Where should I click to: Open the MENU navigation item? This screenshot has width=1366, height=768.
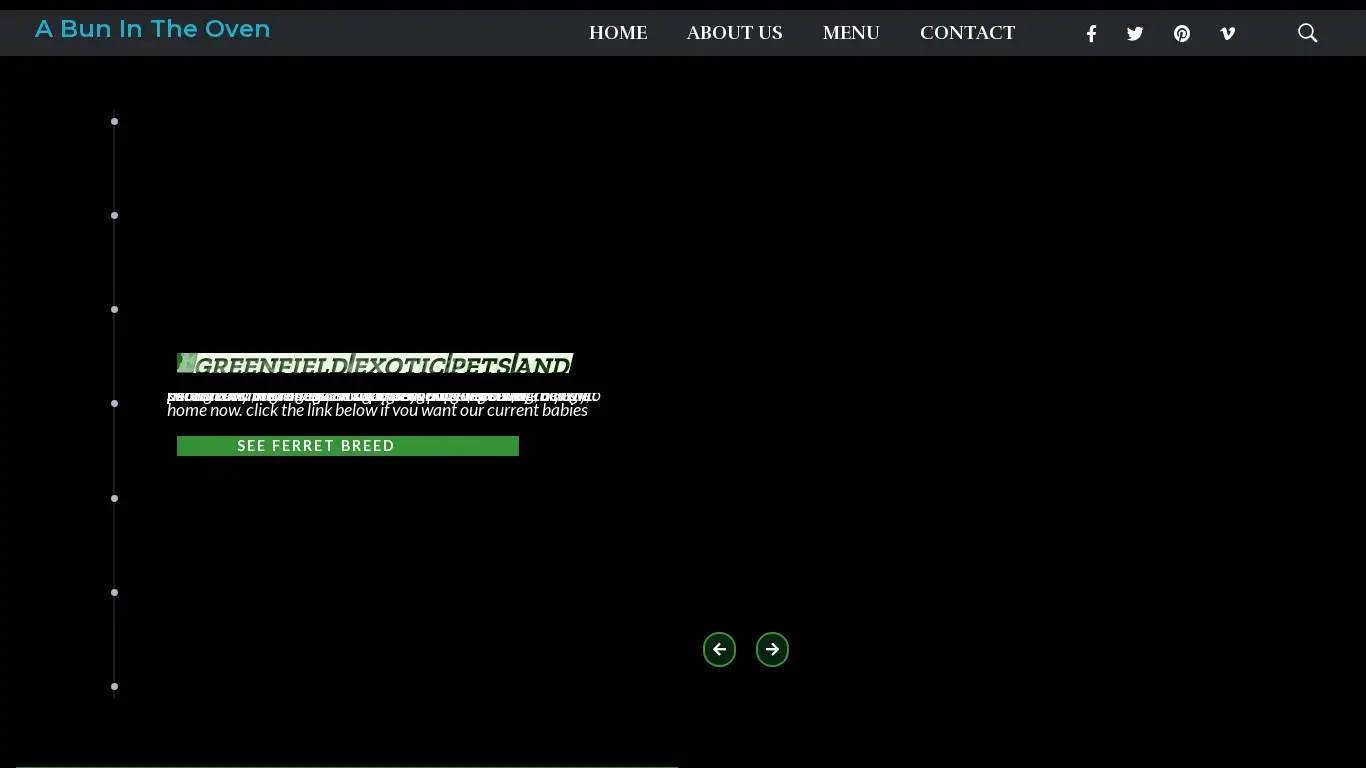click(851, 33)
